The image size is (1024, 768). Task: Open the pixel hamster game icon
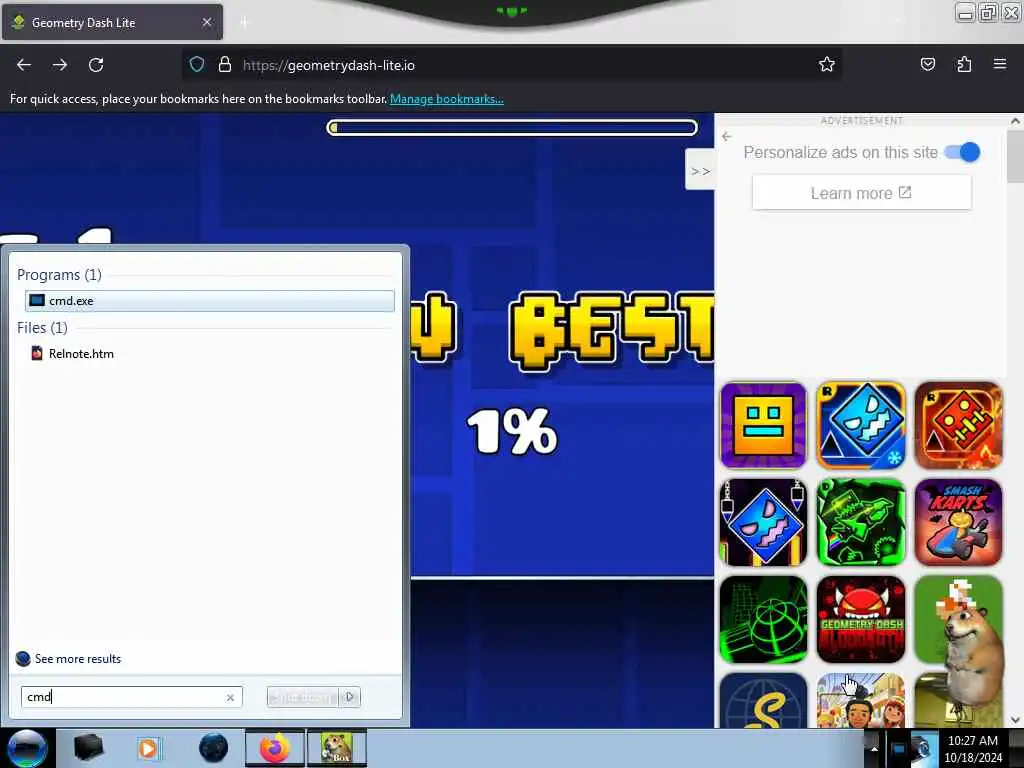pyautogui.click(x=958, y=619)
